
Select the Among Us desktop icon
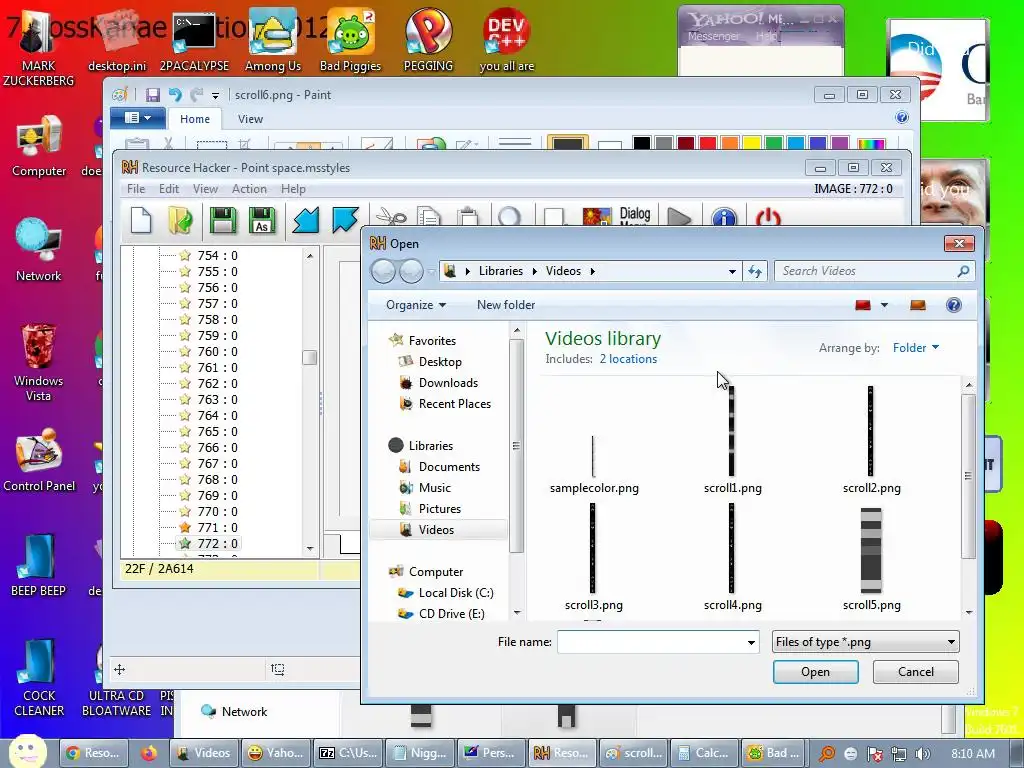(x=273, y=40)
